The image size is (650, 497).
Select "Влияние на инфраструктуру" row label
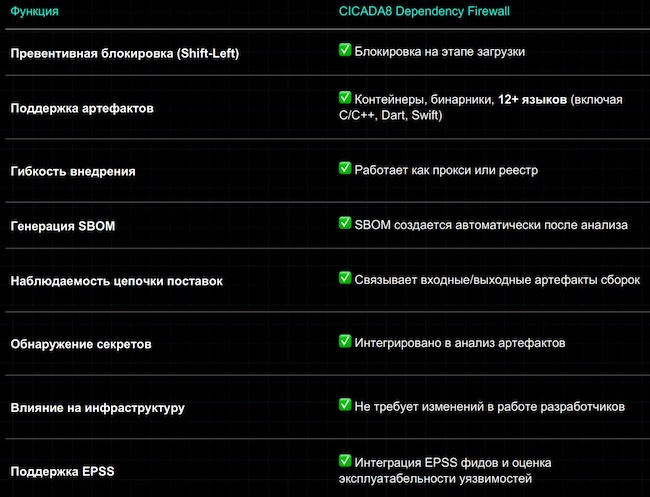tap(97, 408)
